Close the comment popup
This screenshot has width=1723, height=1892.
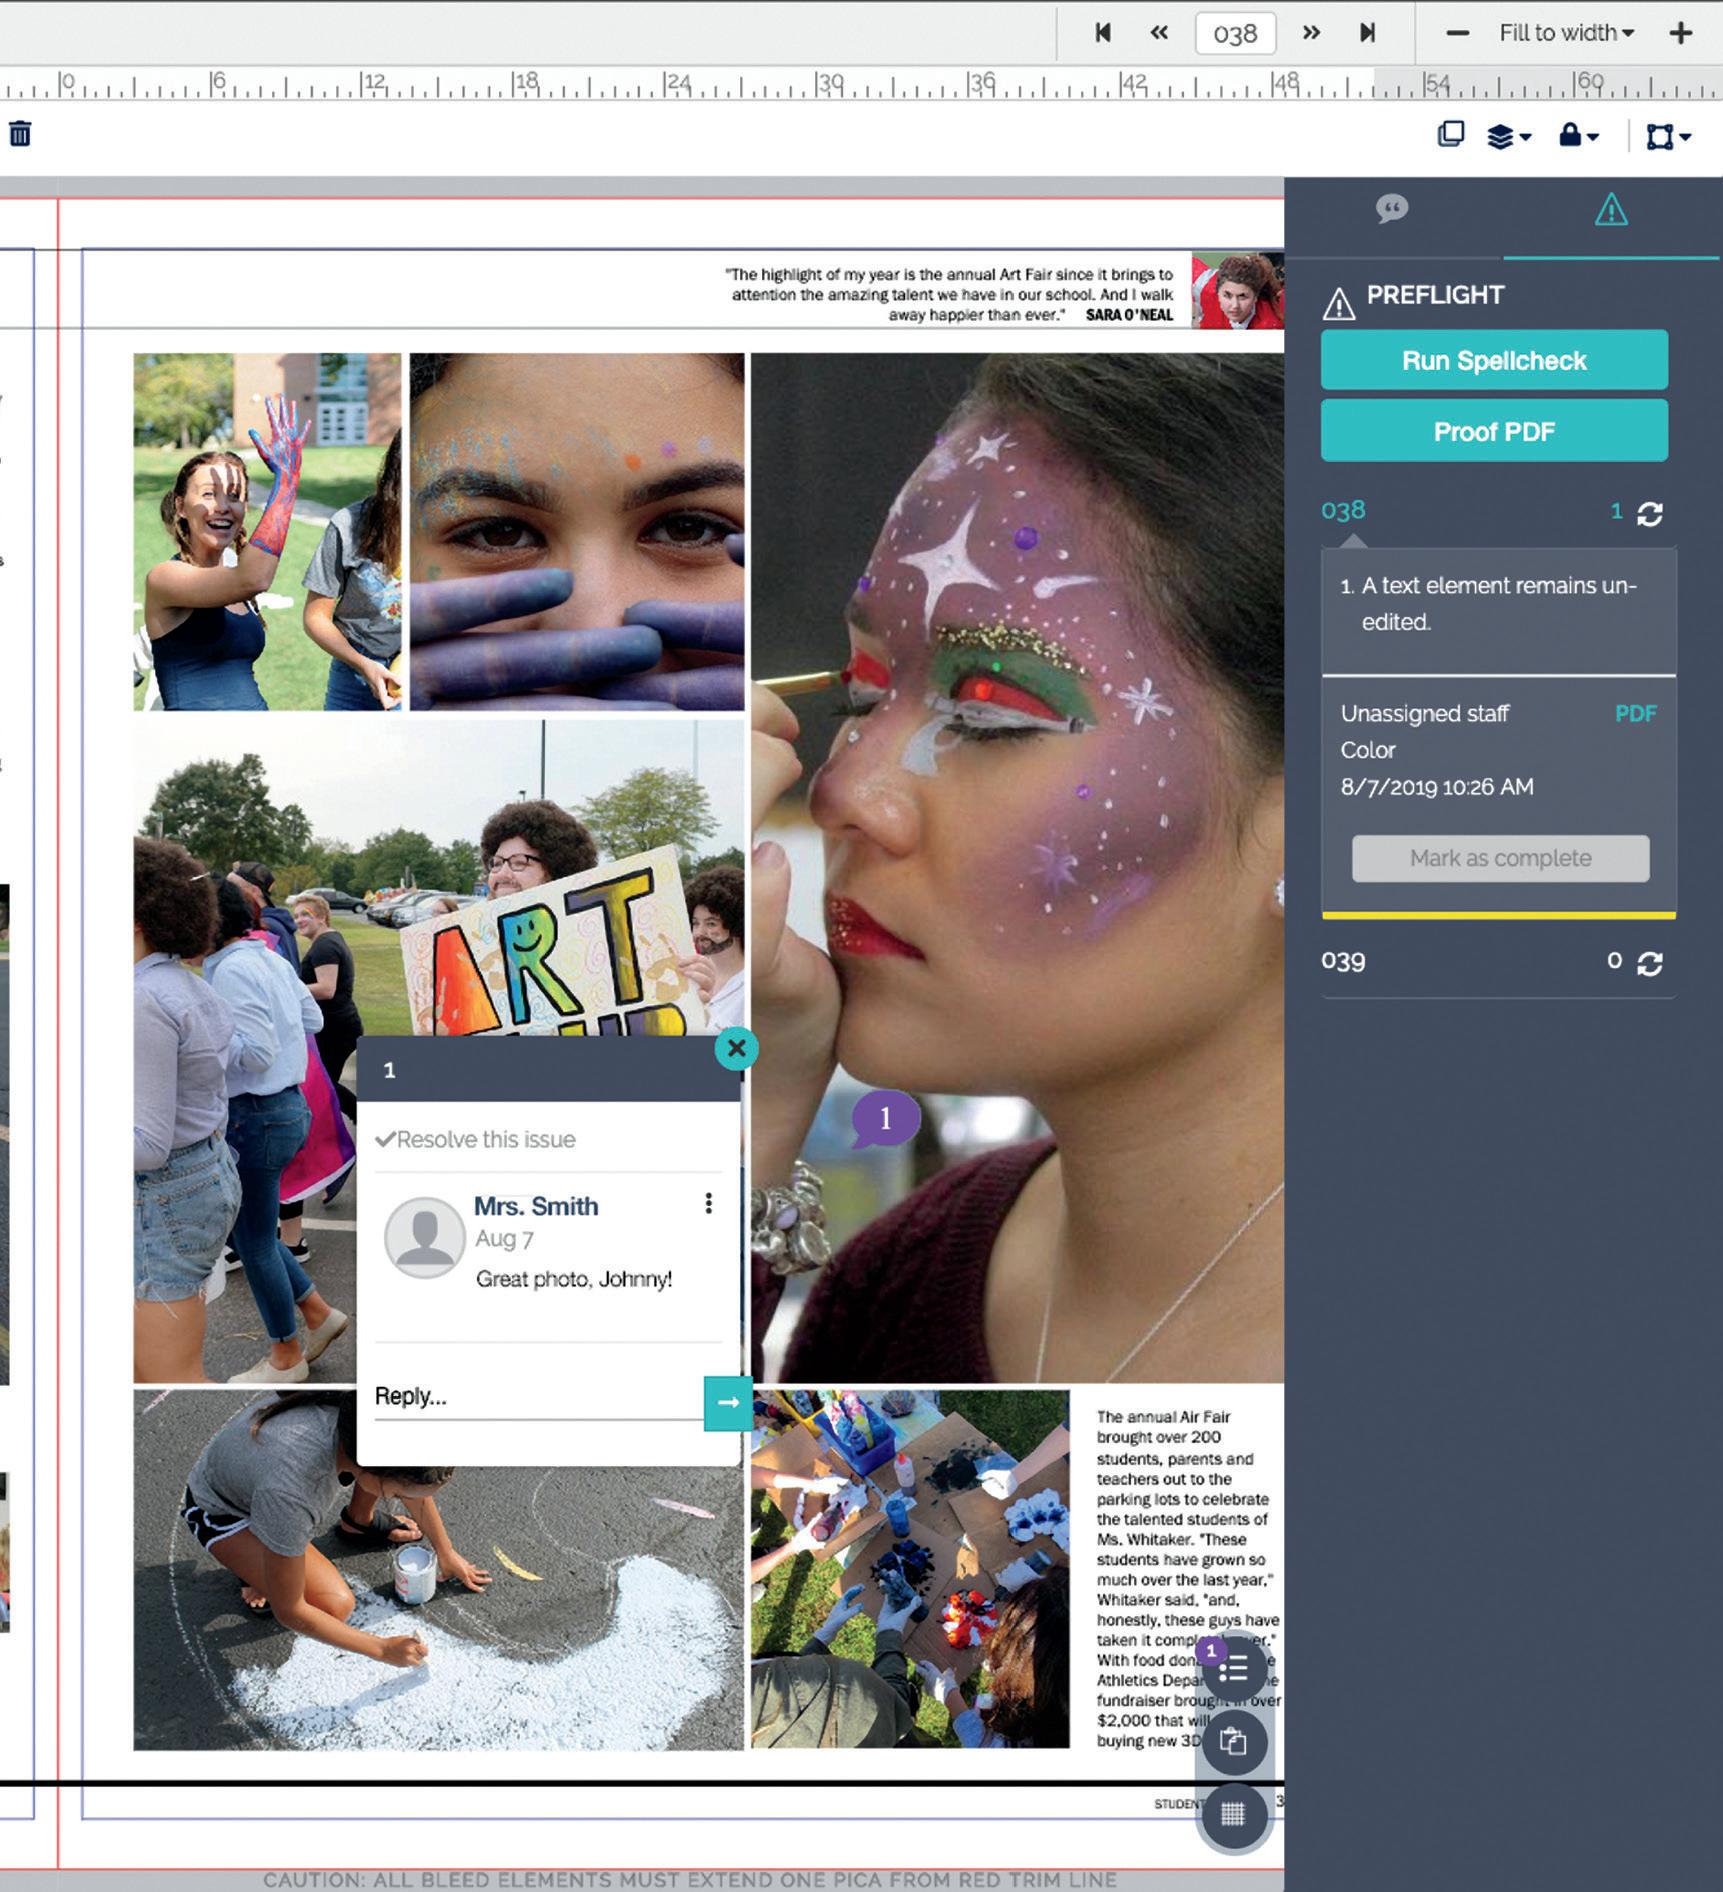pyautogui.click(x=737, y=1048)
